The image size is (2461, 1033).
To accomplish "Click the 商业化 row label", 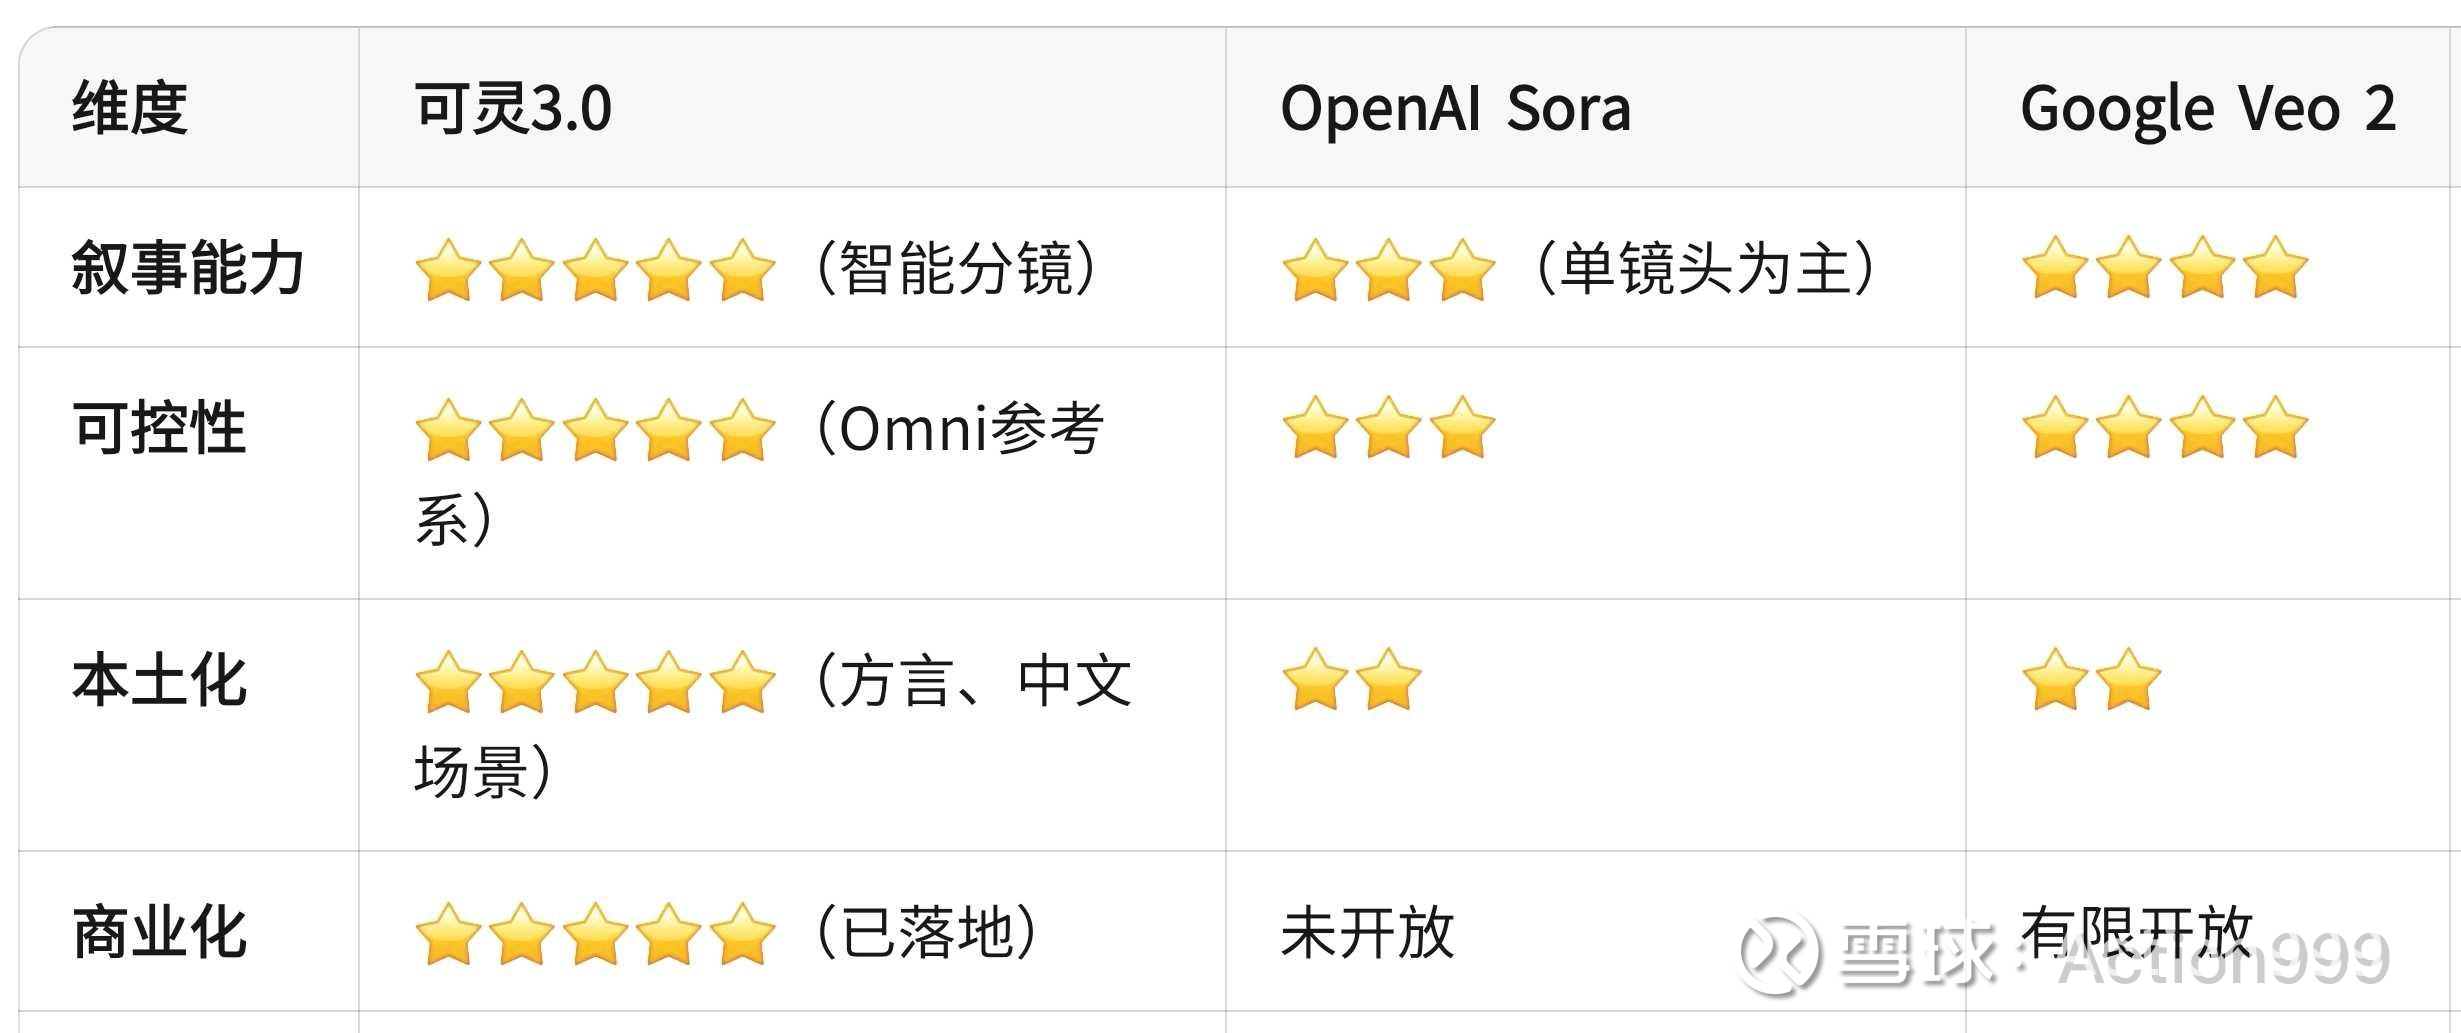I will coord(159,932).
